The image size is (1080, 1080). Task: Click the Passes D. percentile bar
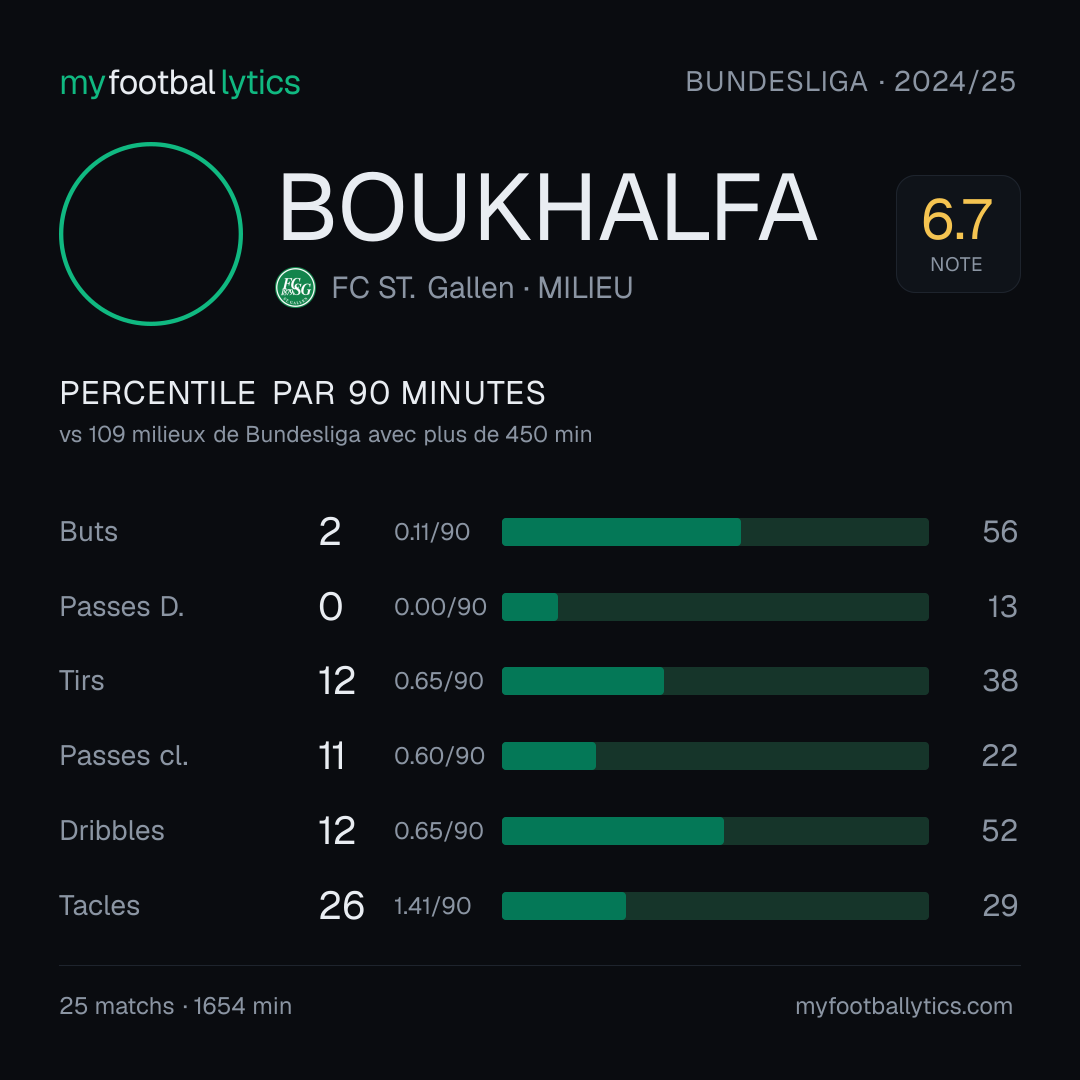(715, 607)
